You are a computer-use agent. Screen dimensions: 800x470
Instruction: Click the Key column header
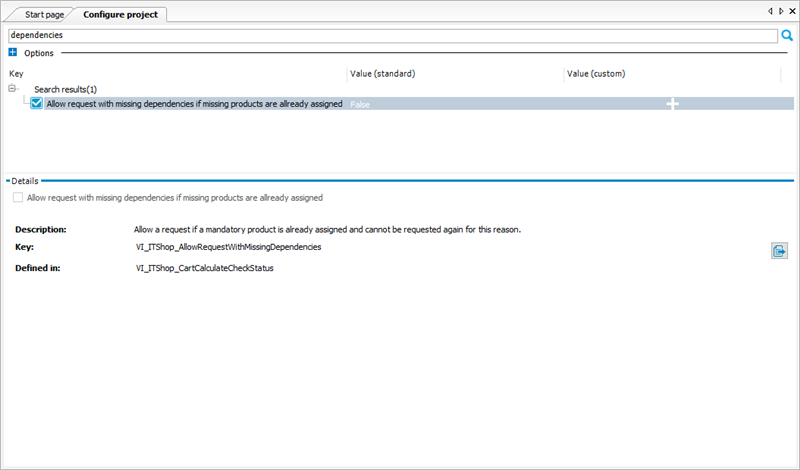coord(178,73)
